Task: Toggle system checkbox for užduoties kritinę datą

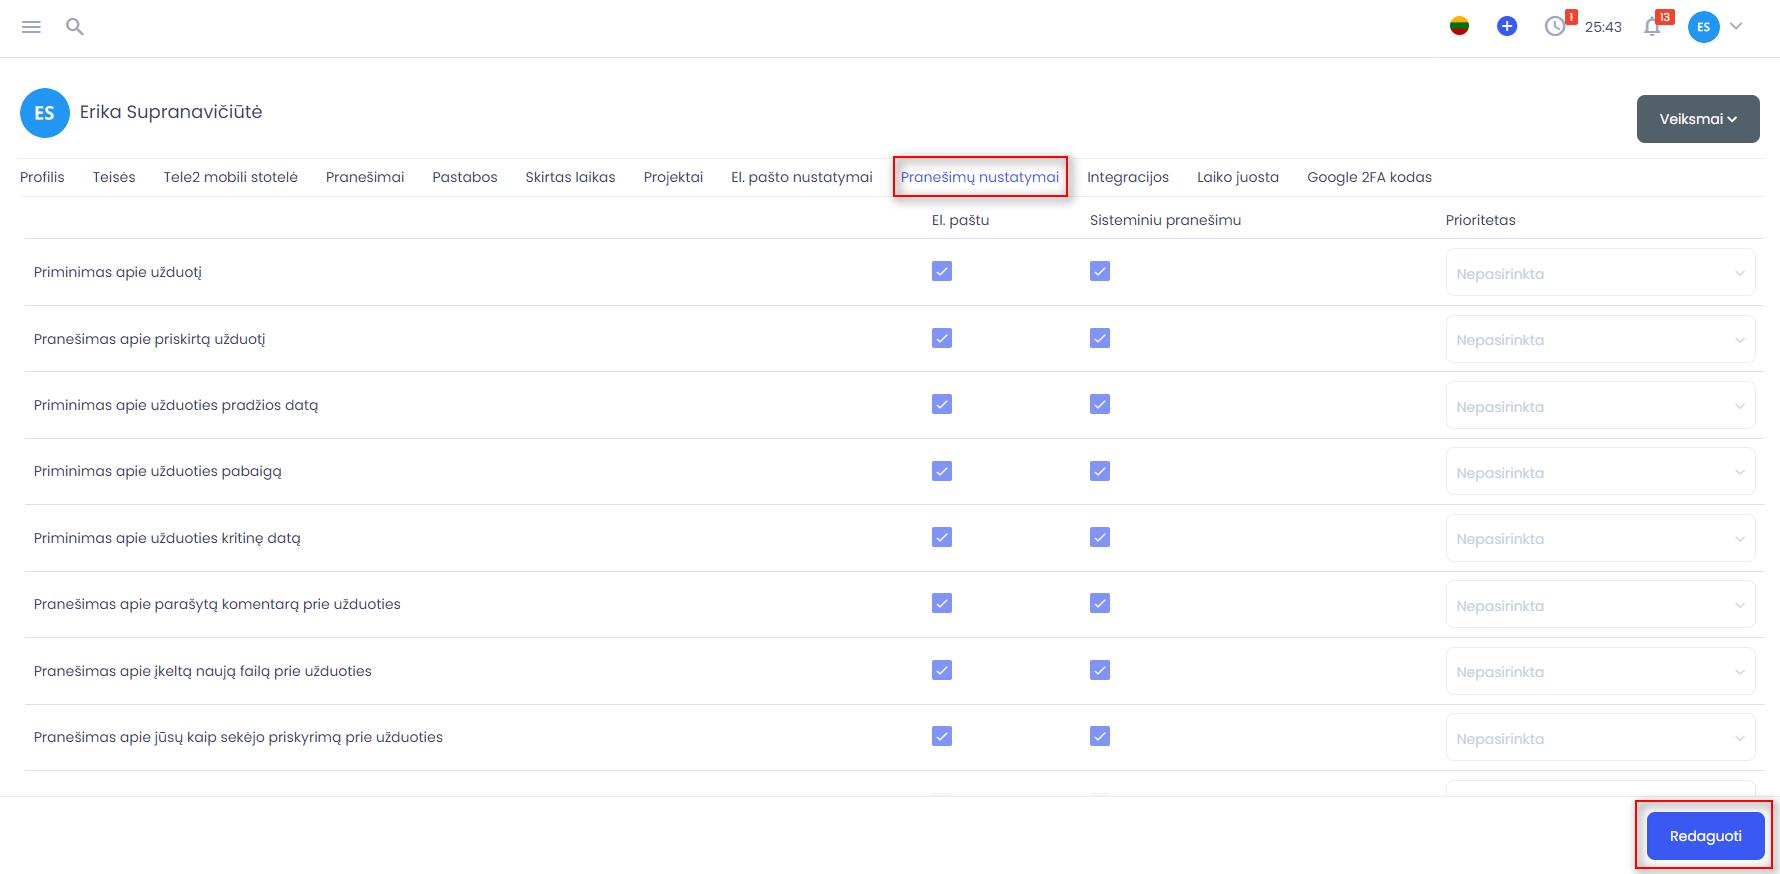Action: pos(1100,537)
